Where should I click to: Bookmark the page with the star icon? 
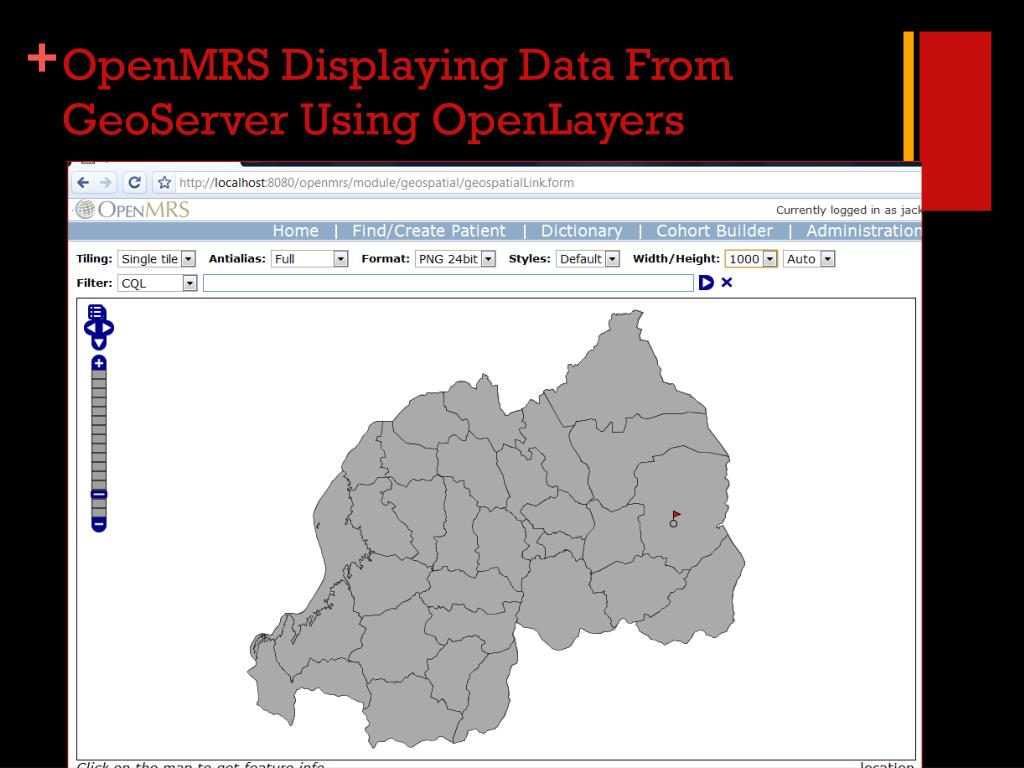click(x=165, y=183)
